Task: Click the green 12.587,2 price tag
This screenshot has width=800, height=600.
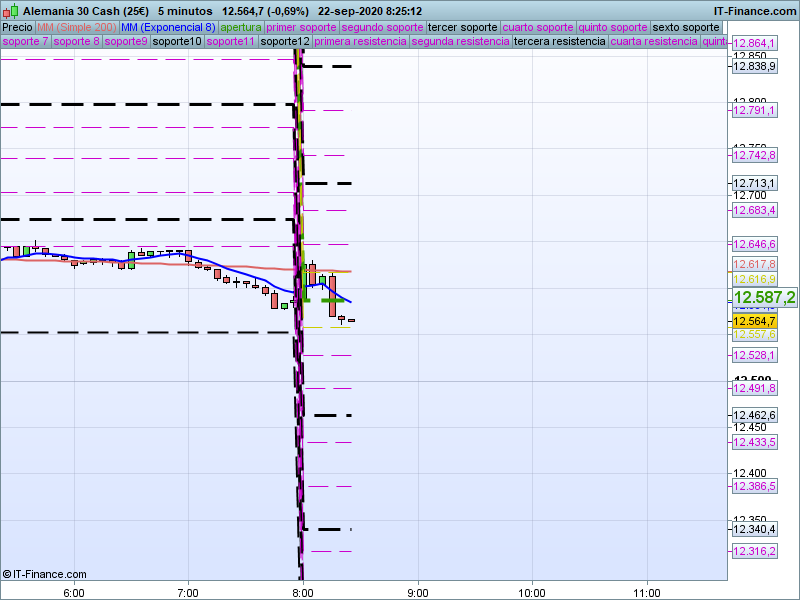Action: [764, 297]
